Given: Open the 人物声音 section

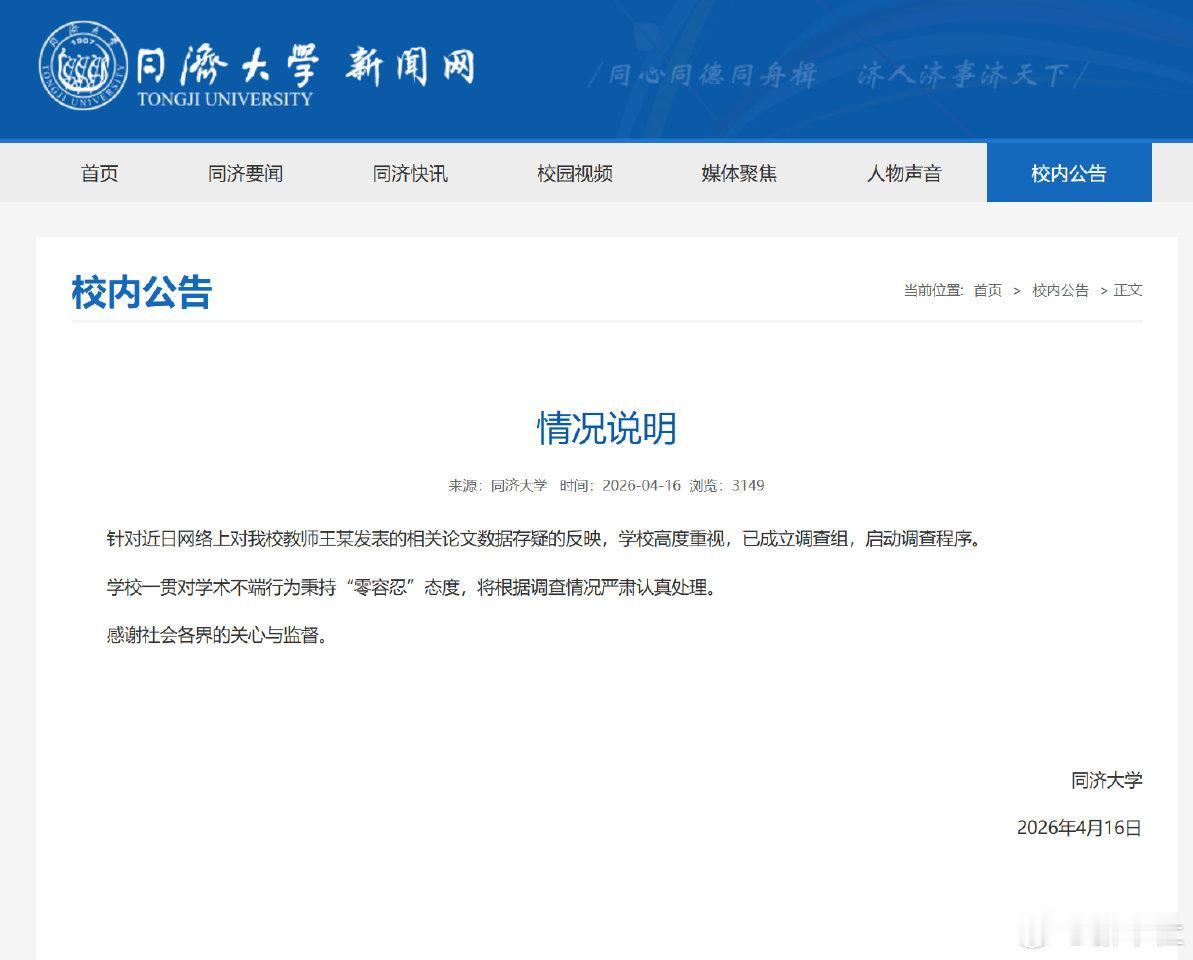Looking at the screenshot, I should 904,173.
